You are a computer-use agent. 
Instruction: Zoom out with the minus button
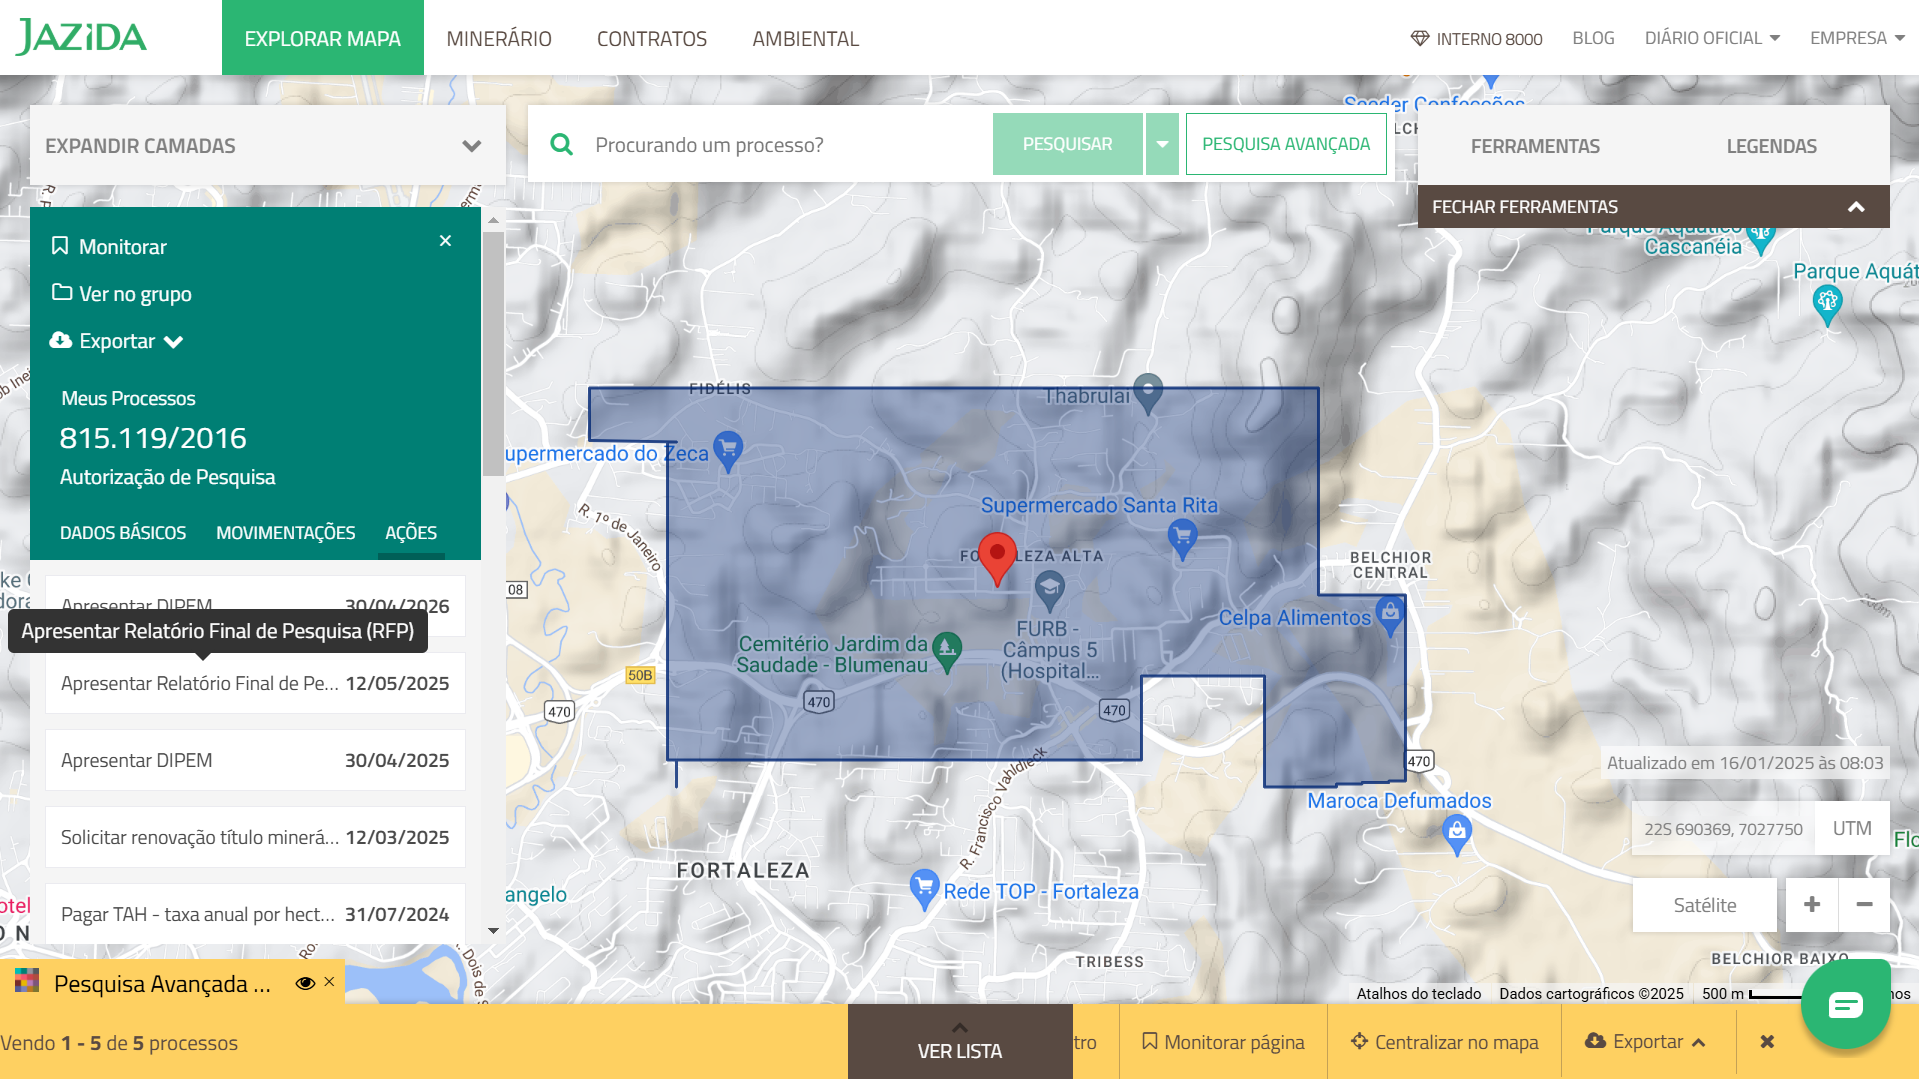tap(1864, 905)
